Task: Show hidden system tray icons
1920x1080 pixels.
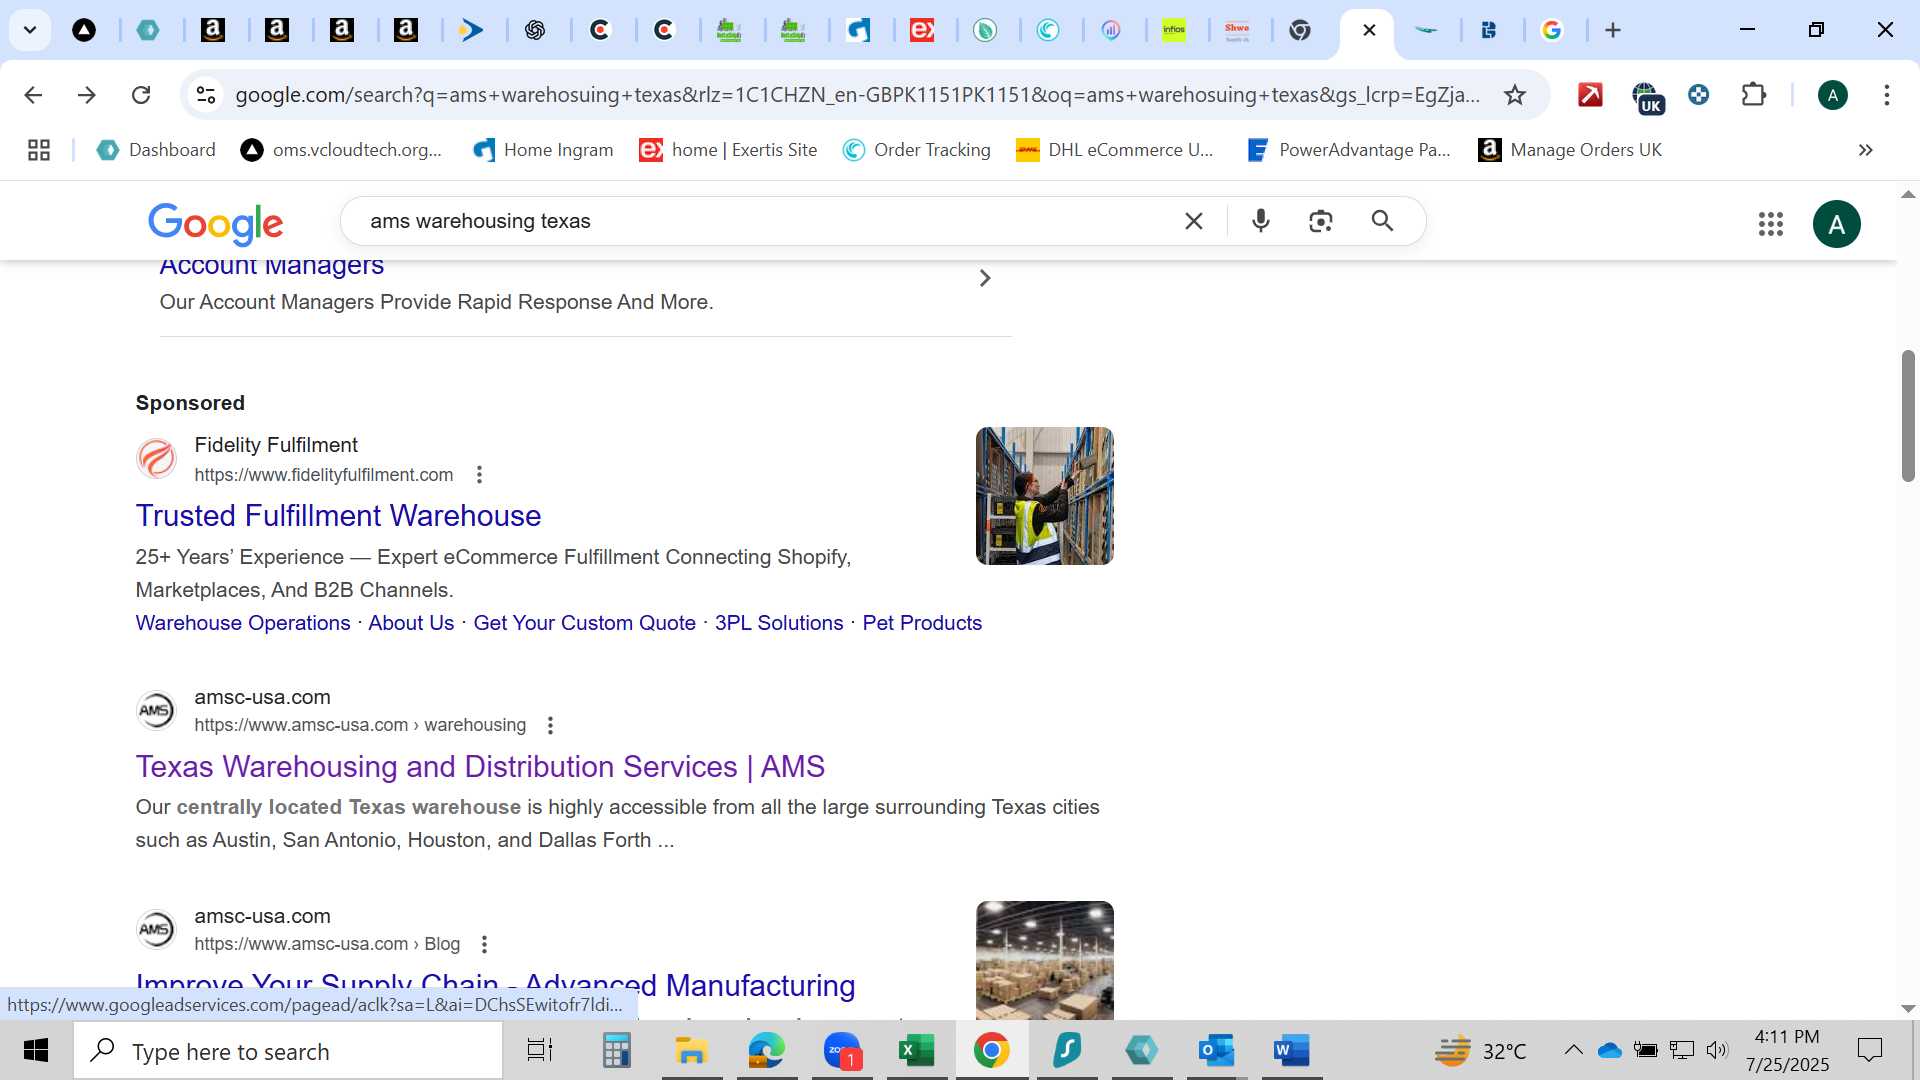Action: pyautogui.click(x=1573, y=1050)
